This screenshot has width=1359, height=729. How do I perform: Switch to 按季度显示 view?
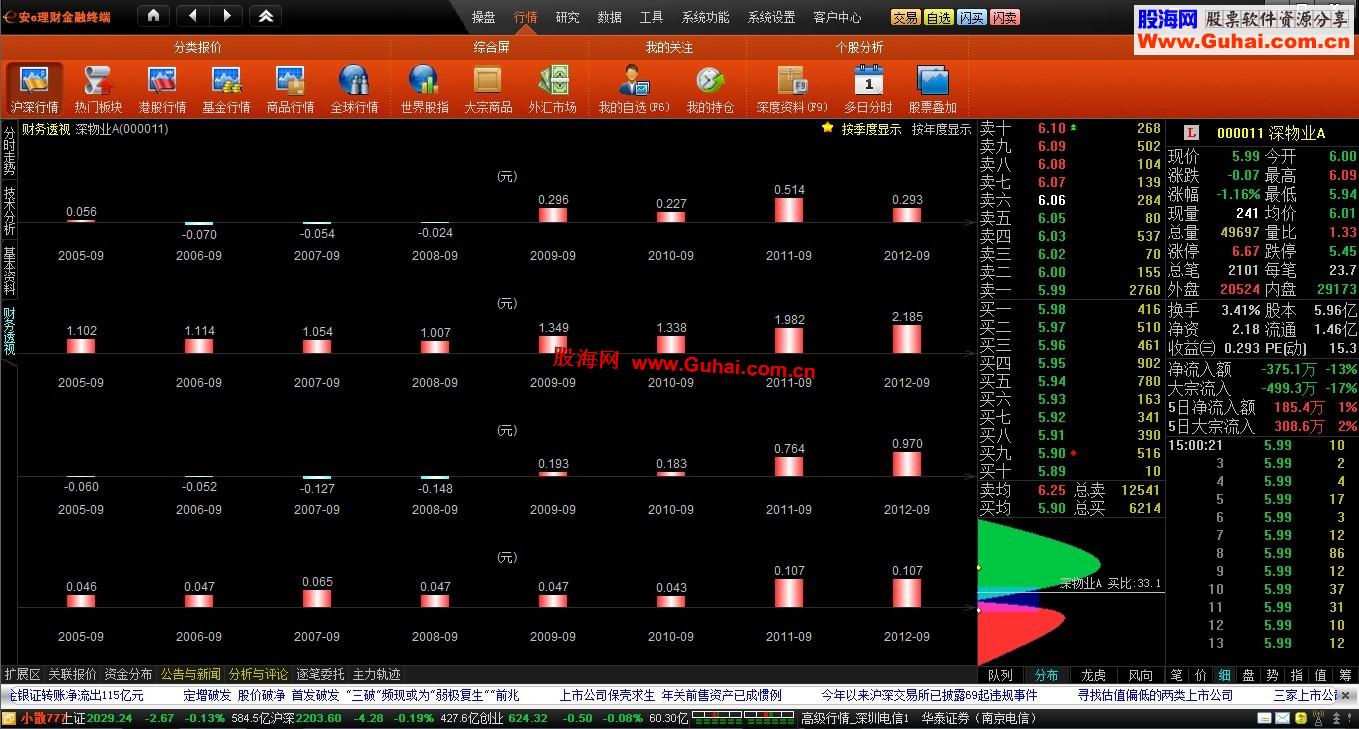point(871,129)
